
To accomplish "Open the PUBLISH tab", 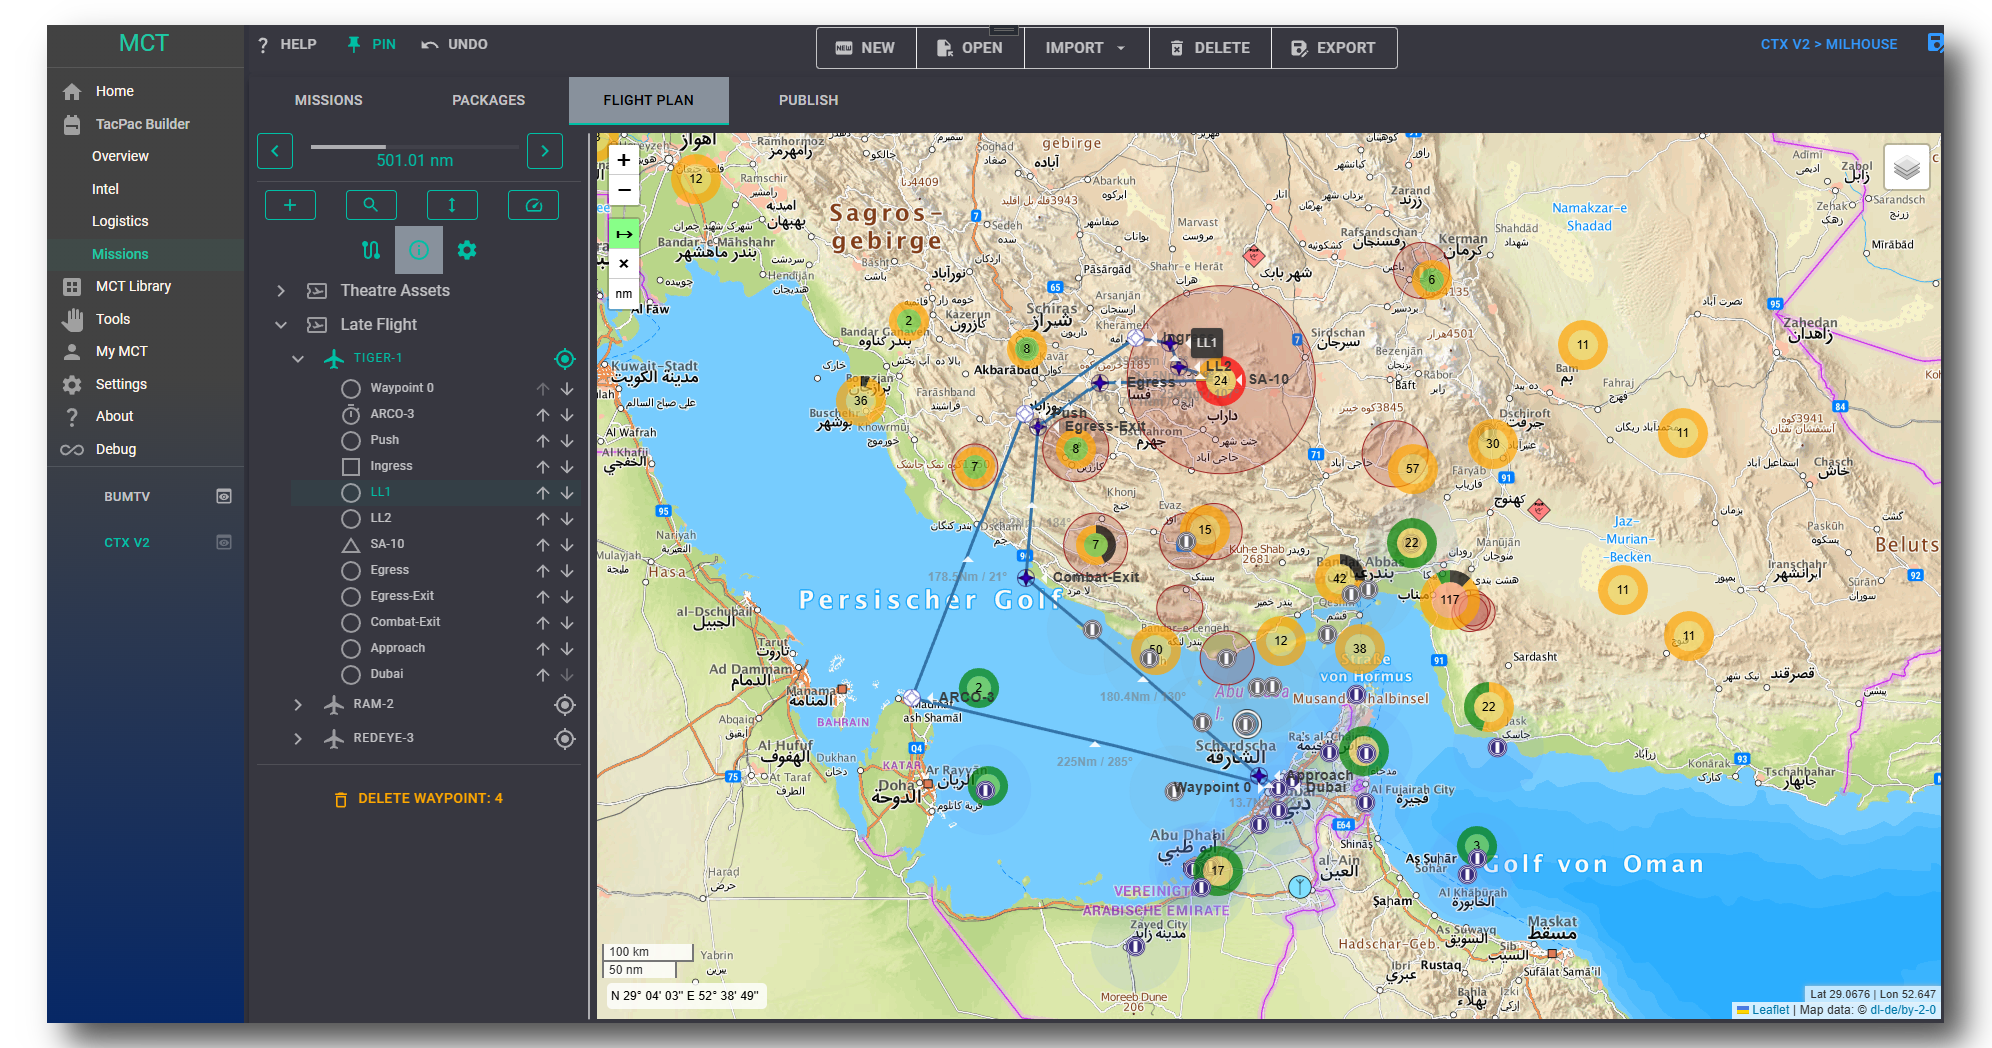I will click(808, 100).
